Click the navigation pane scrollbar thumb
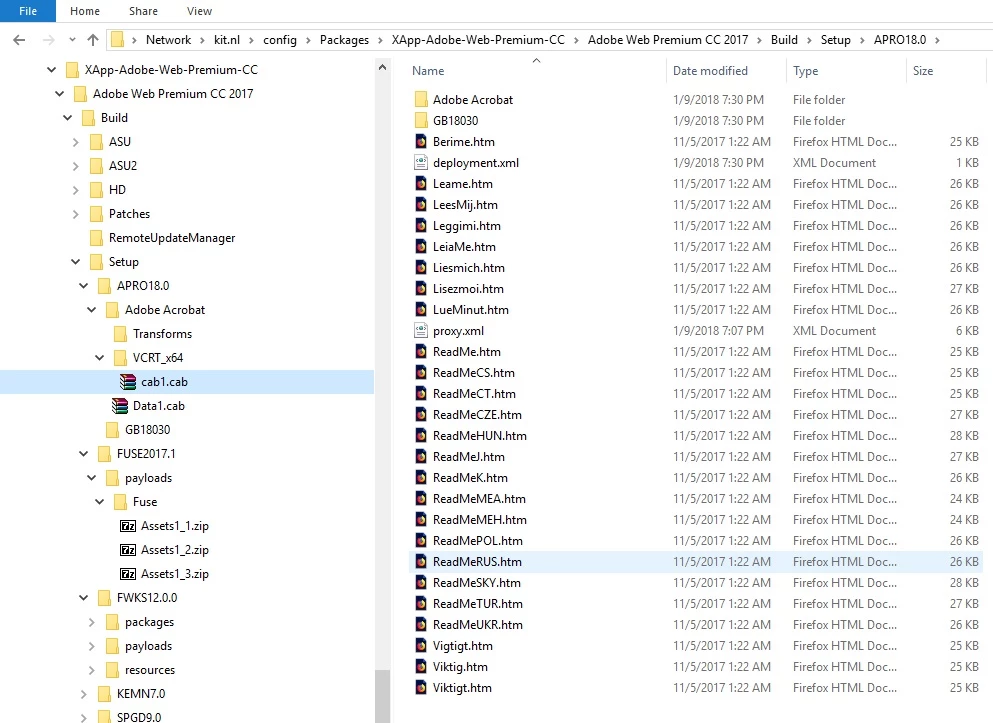 (383, 696)
